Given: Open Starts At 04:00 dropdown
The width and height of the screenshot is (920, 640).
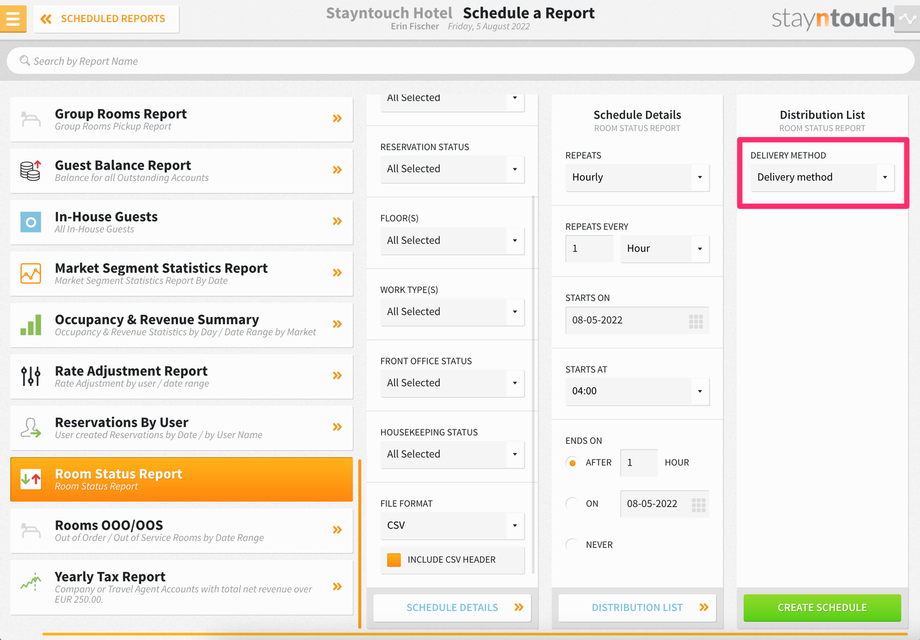Looking at the screenshot, I should 637,391.
